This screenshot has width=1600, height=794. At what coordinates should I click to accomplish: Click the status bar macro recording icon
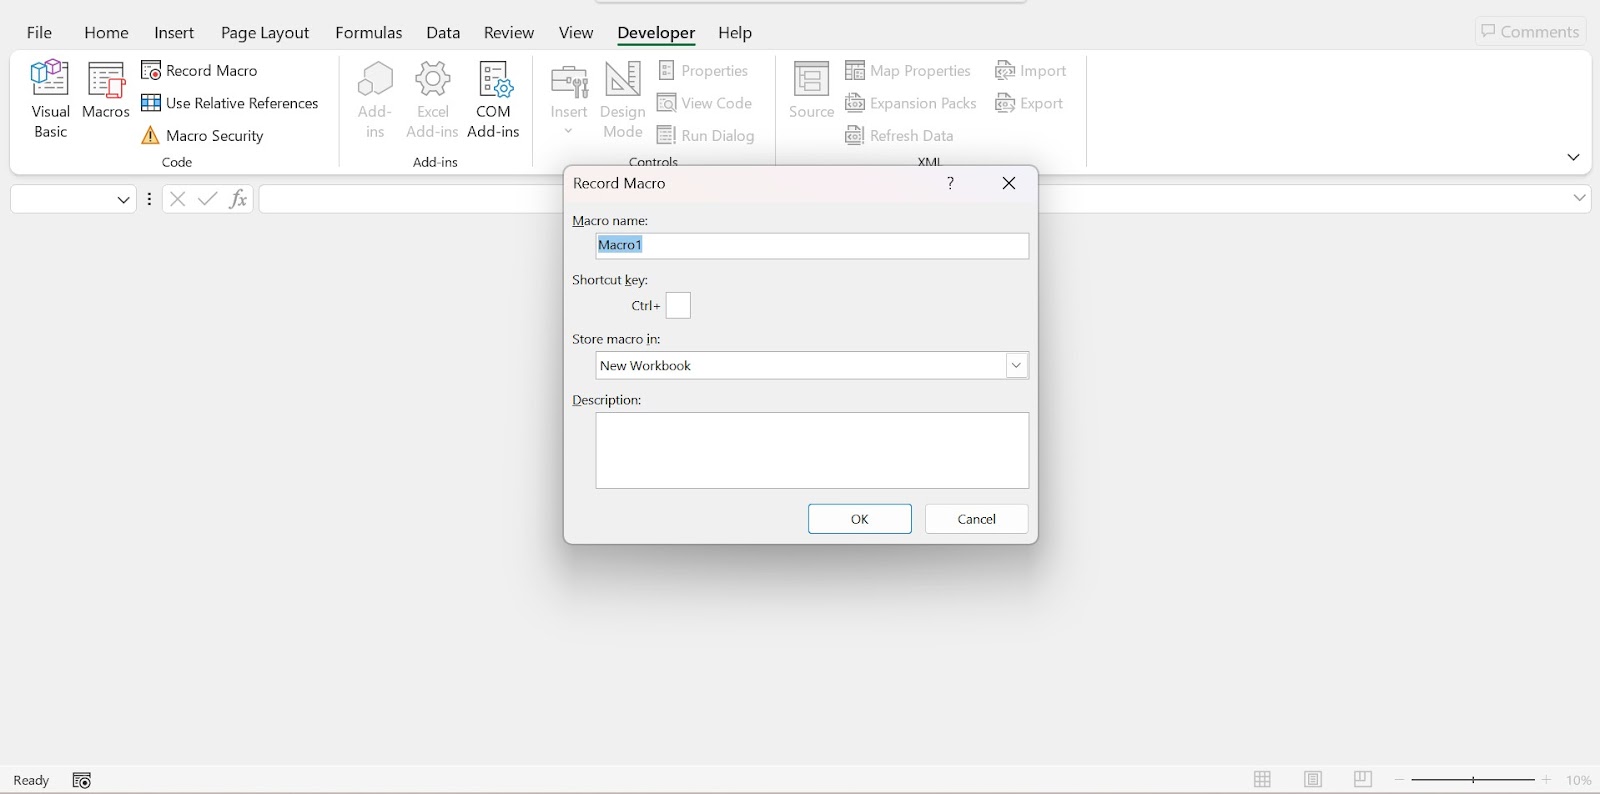82,780
